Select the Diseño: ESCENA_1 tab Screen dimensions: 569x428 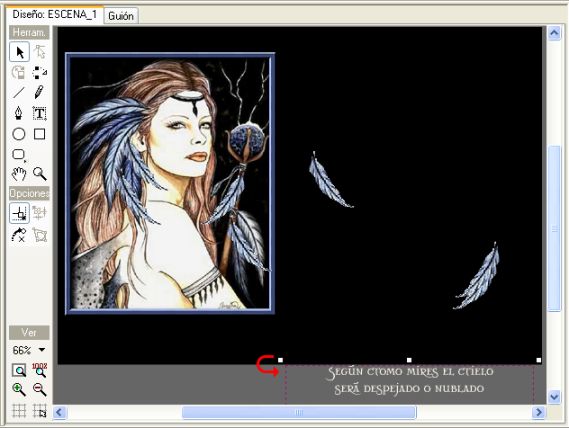pyautogui.click(x=55, y=15)
